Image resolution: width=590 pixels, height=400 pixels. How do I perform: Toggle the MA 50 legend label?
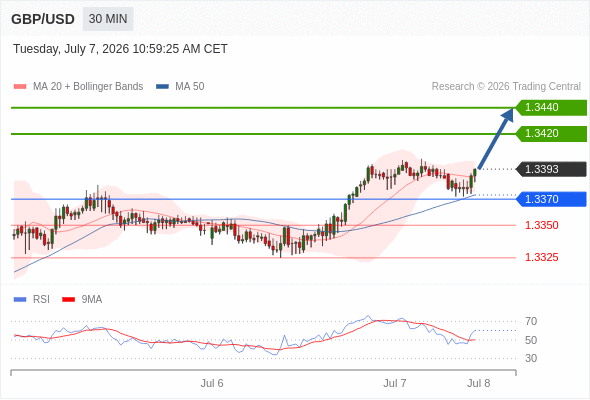coord(190,87)
